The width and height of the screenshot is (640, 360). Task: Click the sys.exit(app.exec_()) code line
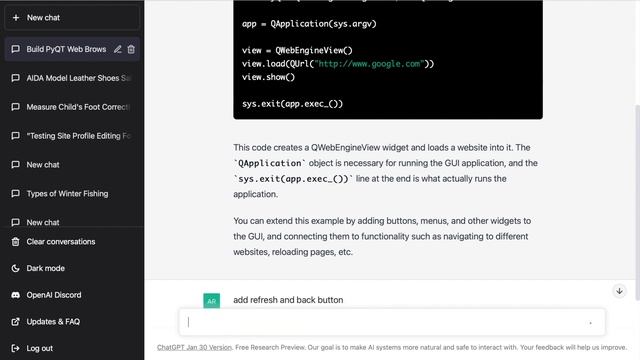point(293,104)
